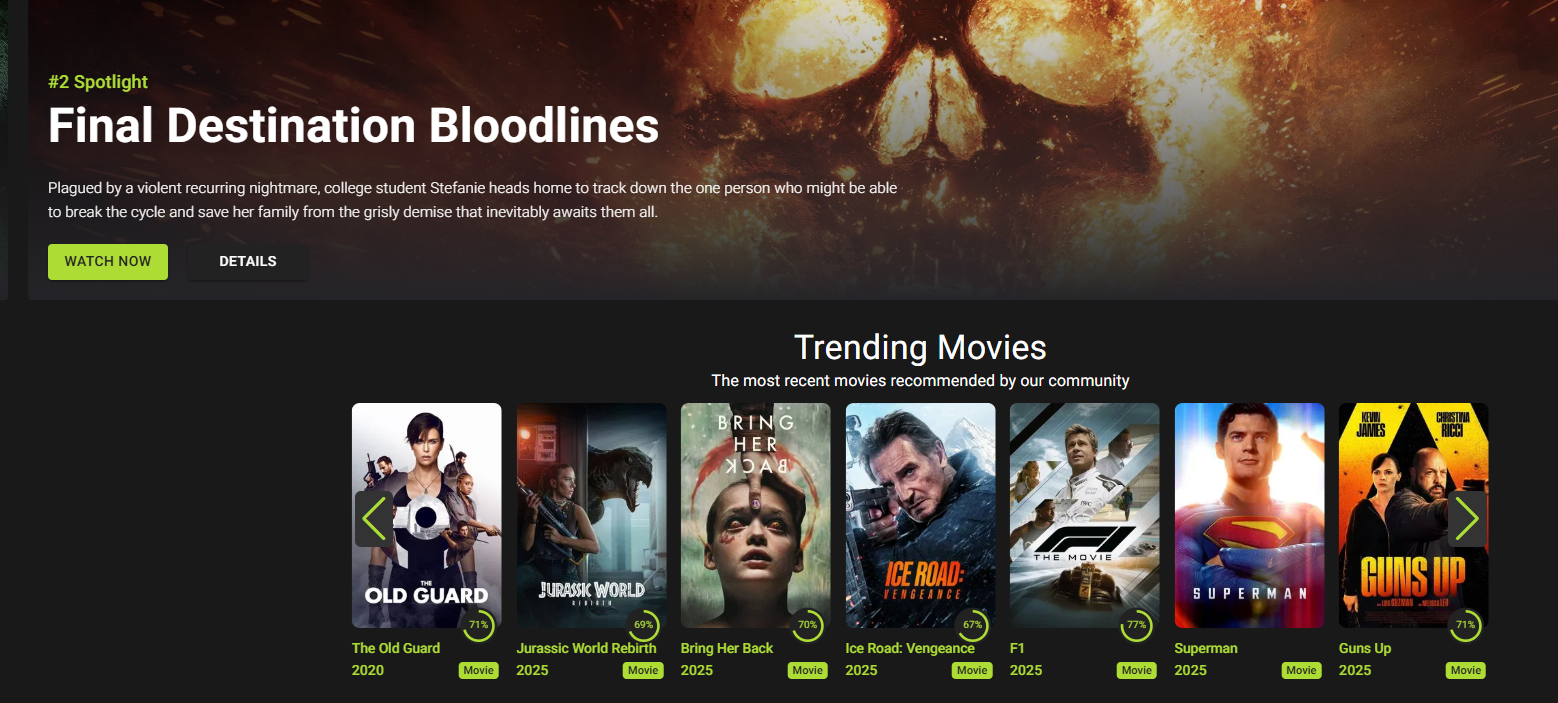Click the 71% rating circle on Guns Up

pos(1465,625)
